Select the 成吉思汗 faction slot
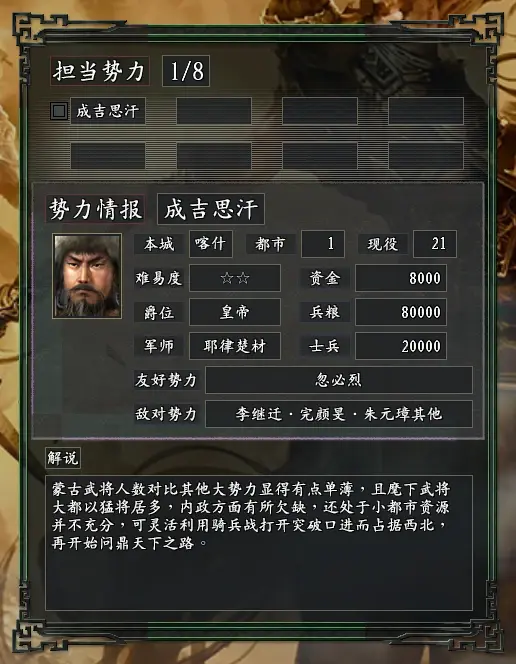Viewport: 516px width, 664px height. (108, 111)
